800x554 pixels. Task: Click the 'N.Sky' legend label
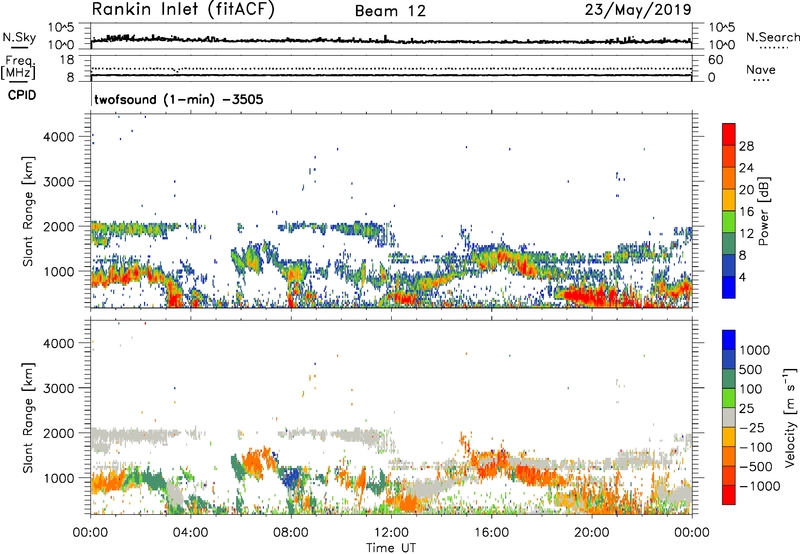(19, 37)
